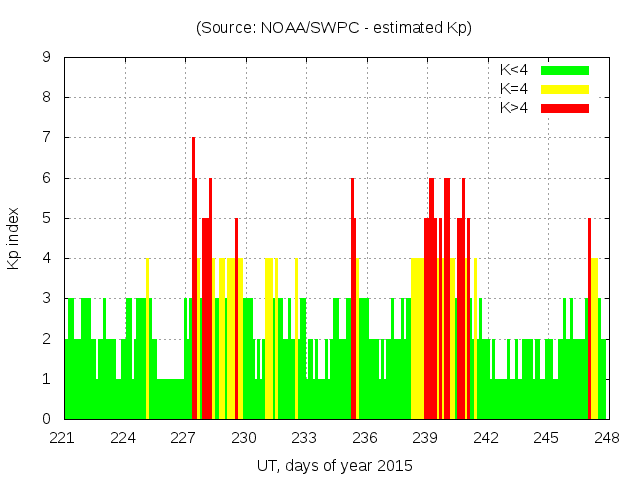
Task: Click the red K>4 legend swatch
Action: [x=565, y=108]
